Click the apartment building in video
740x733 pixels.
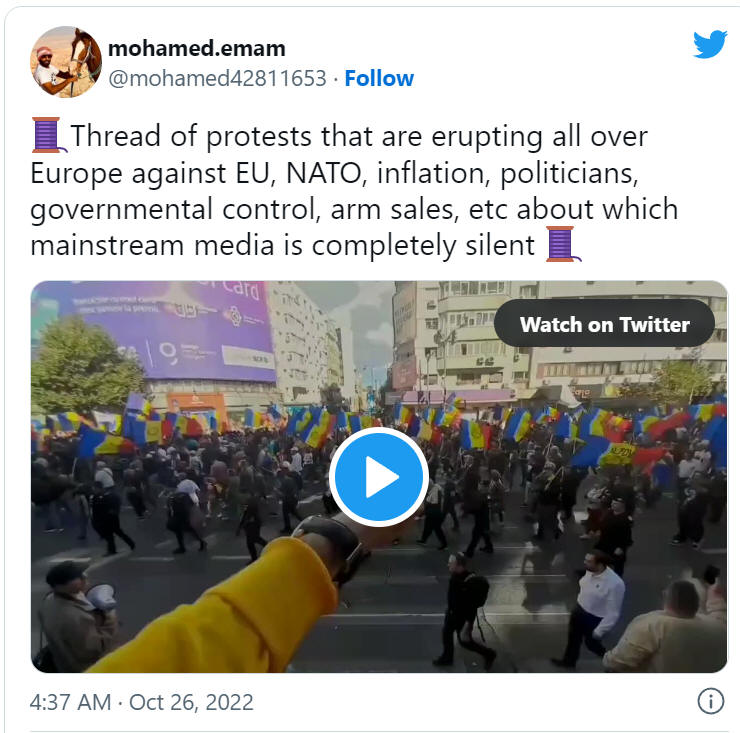coord(557,340)
